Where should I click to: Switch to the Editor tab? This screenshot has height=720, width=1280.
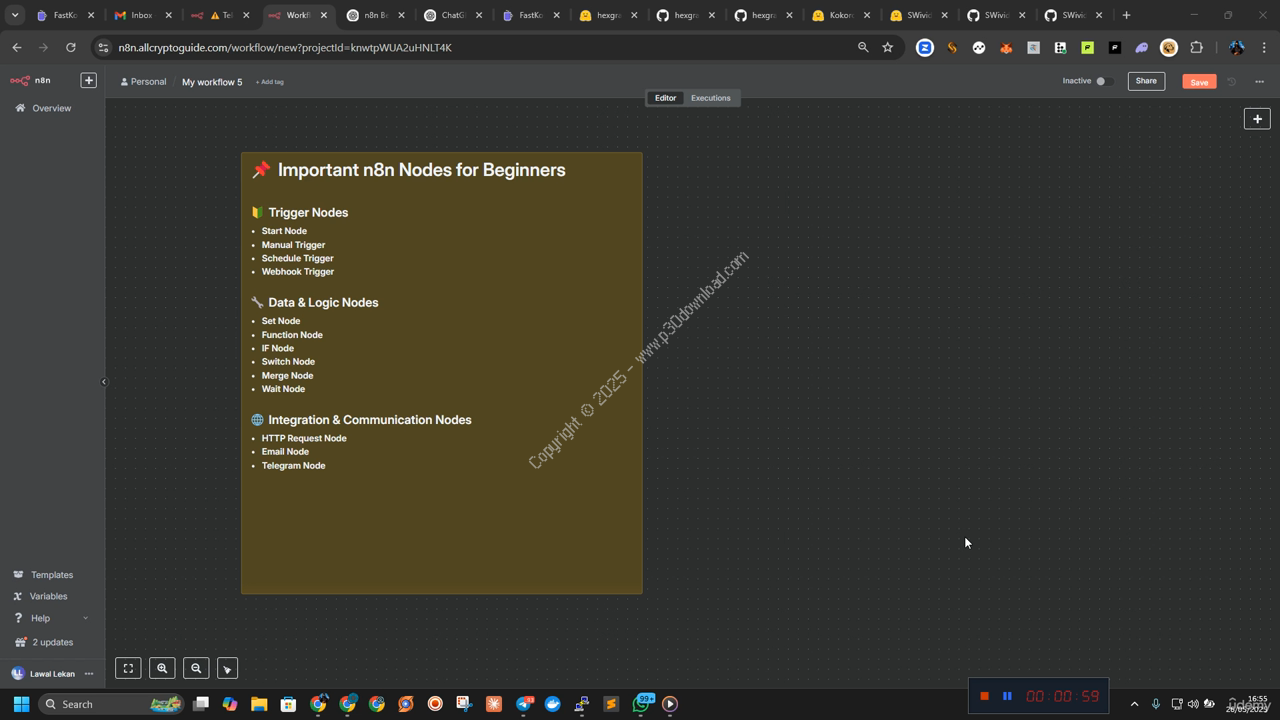click(x=666, y=98)
